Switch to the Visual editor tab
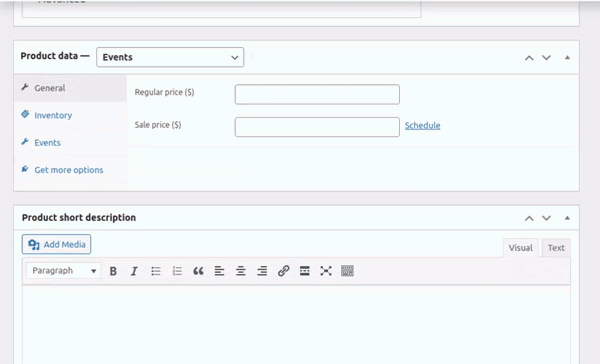 point(520,248)
